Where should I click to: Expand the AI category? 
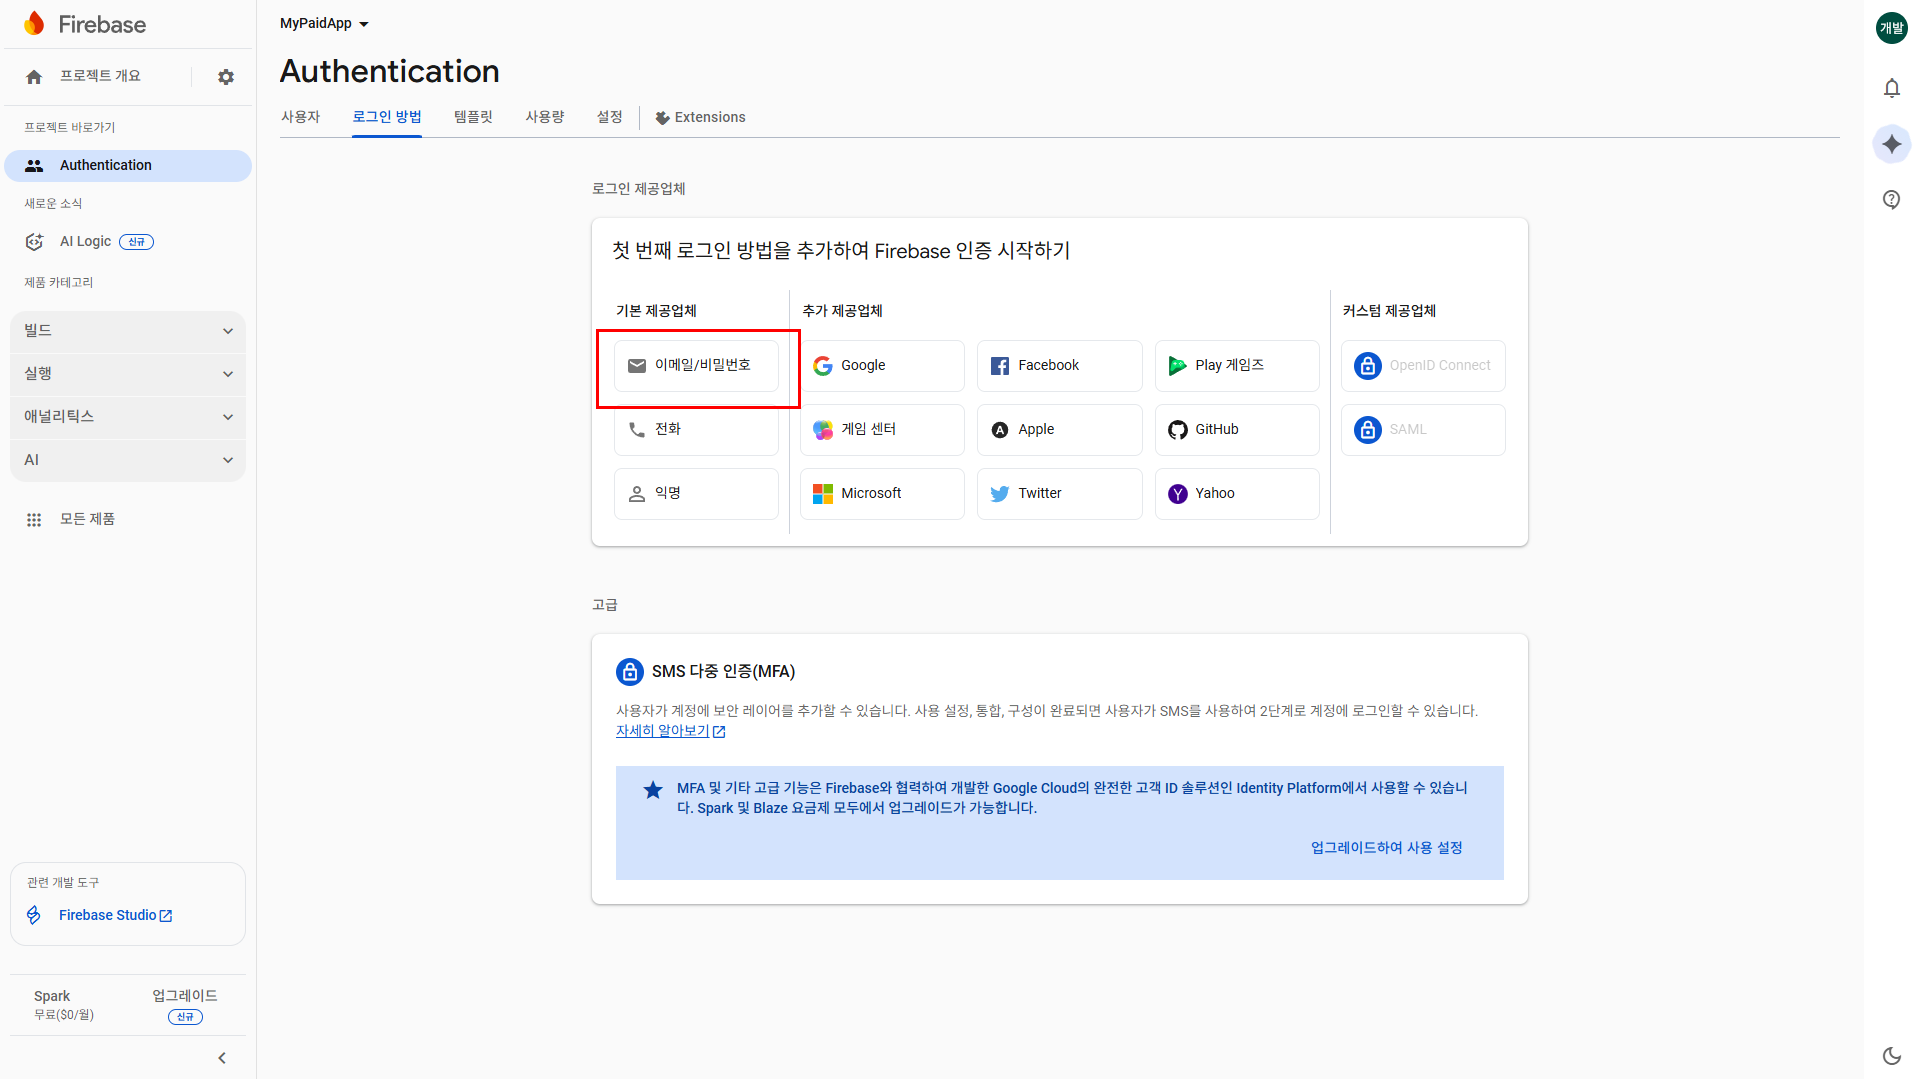(x=128, y=460)
